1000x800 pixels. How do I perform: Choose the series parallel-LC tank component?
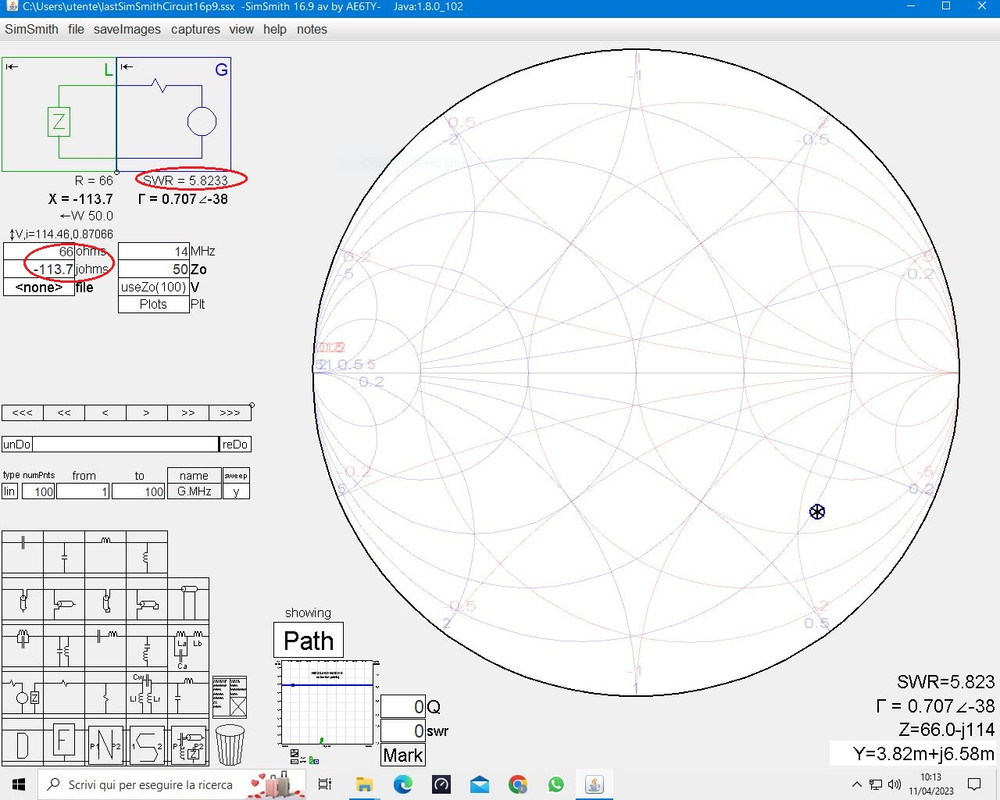click(x=23, y=646)
